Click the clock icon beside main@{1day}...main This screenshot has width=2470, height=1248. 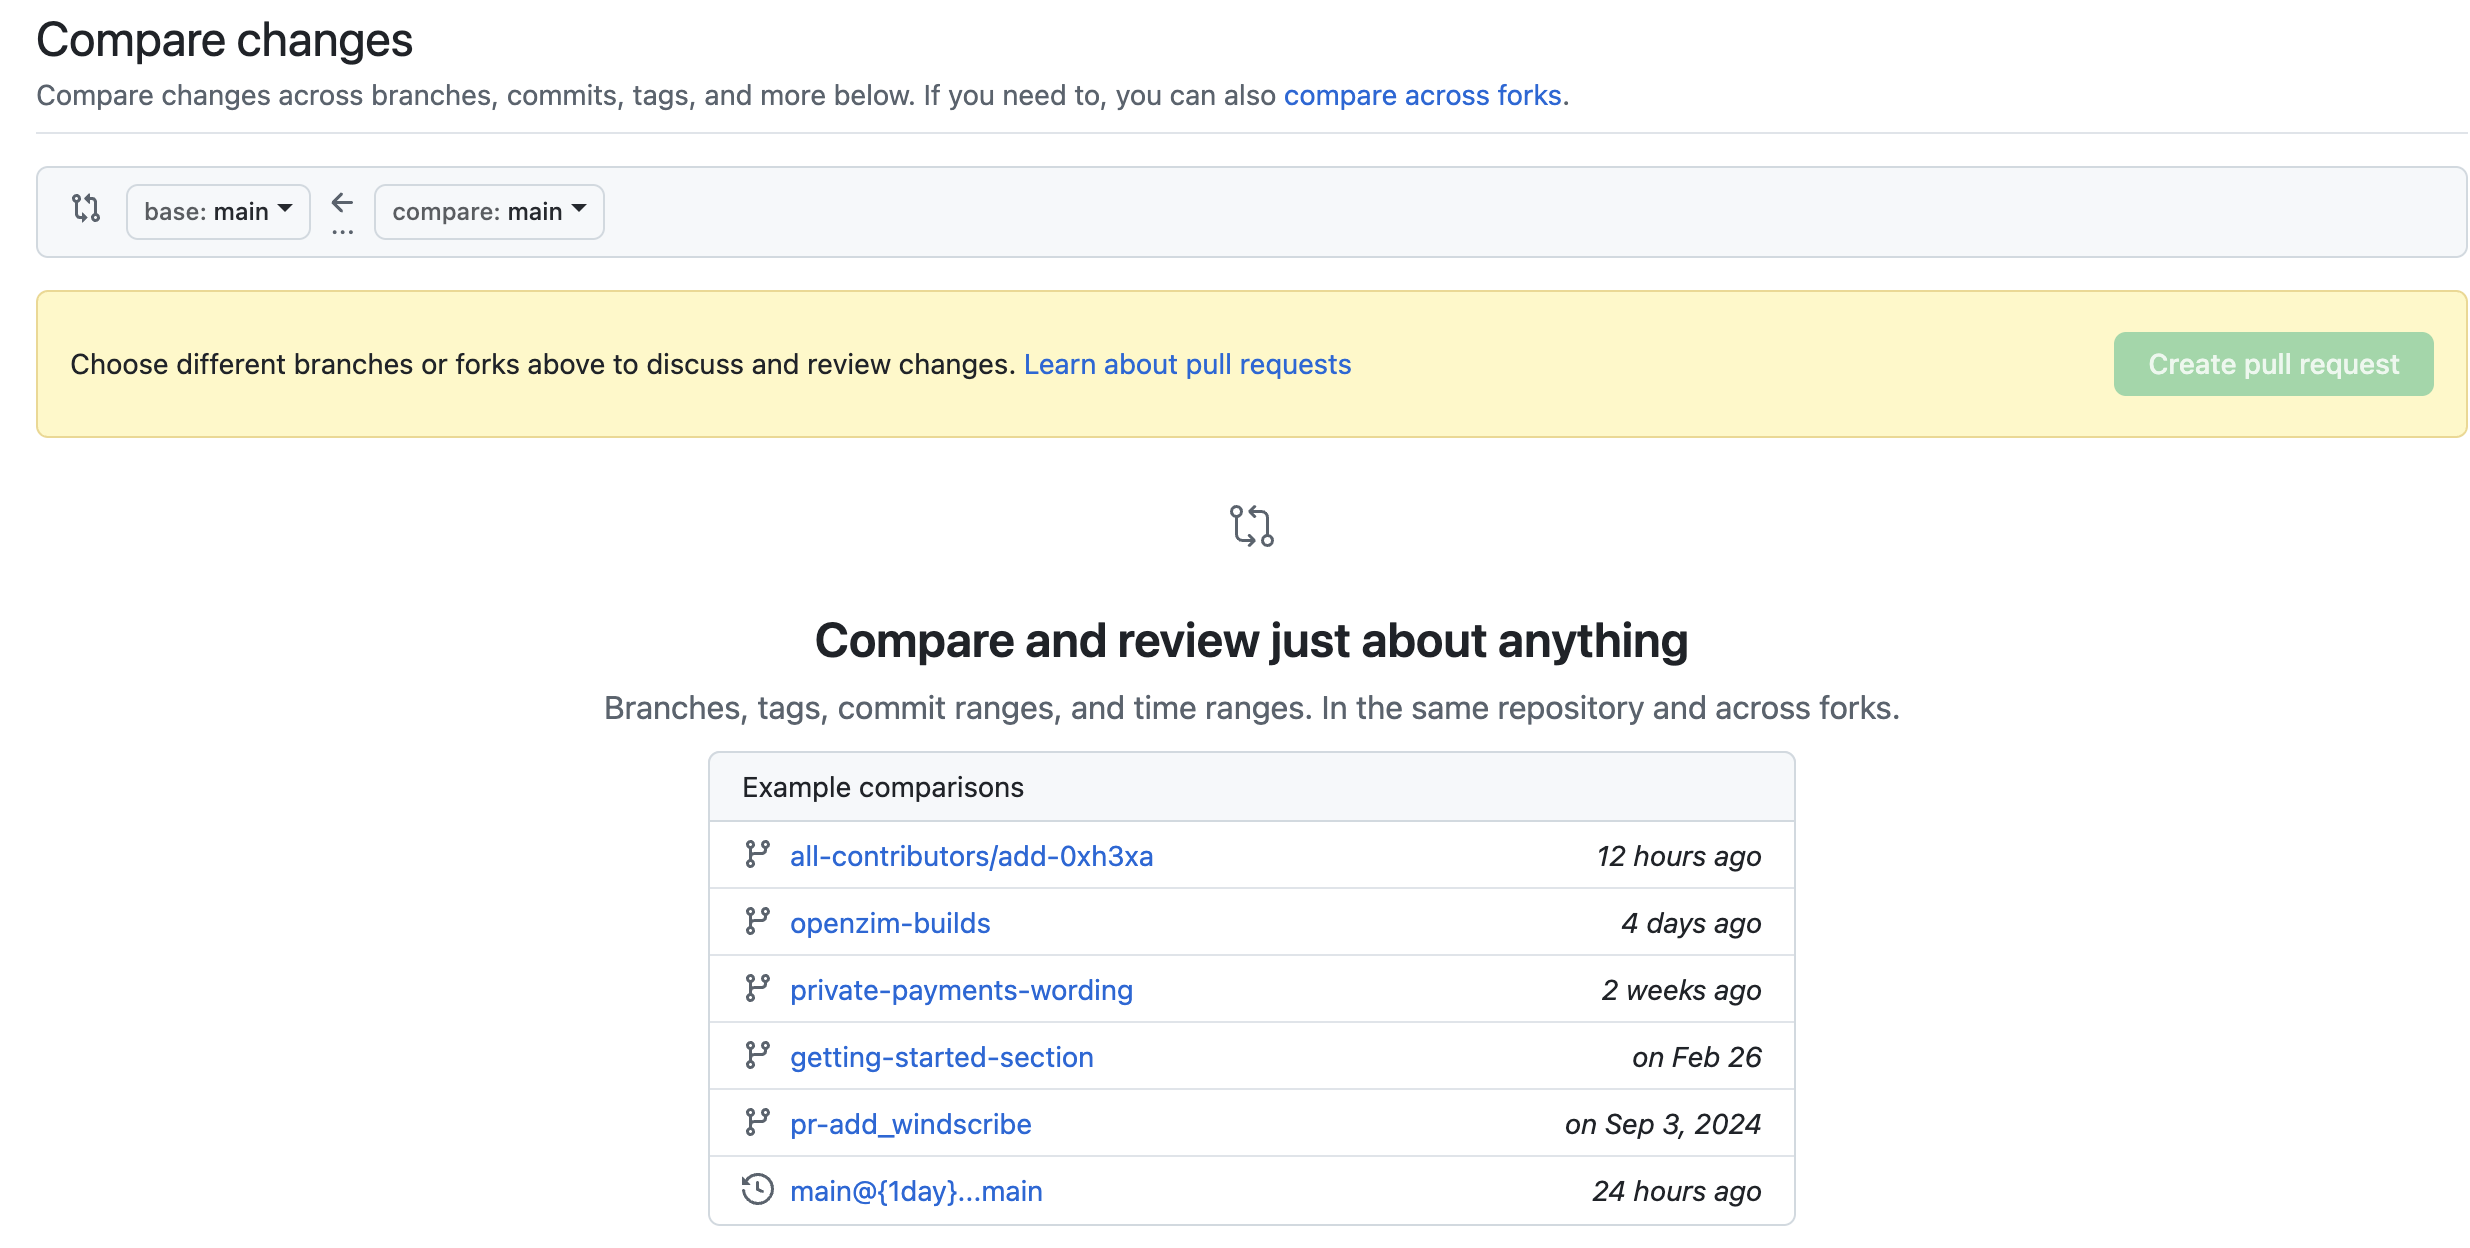(757, 1189)
